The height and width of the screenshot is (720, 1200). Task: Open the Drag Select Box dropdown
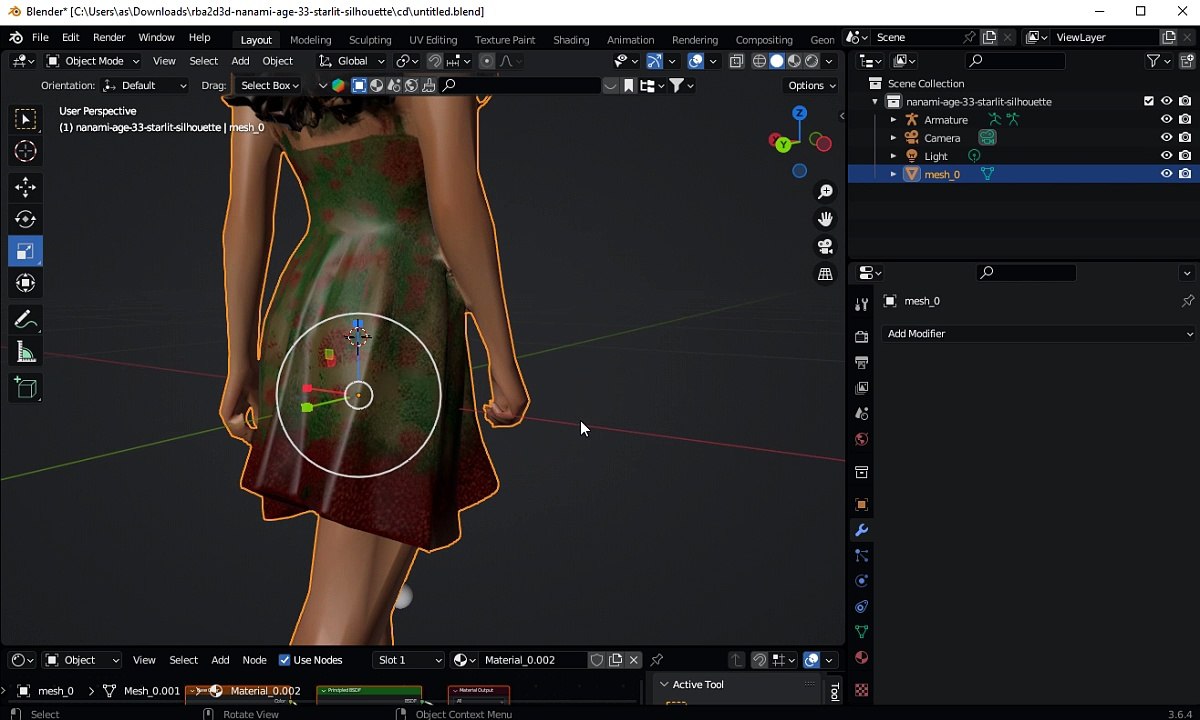pyautogui.click(x=269, y=86)
